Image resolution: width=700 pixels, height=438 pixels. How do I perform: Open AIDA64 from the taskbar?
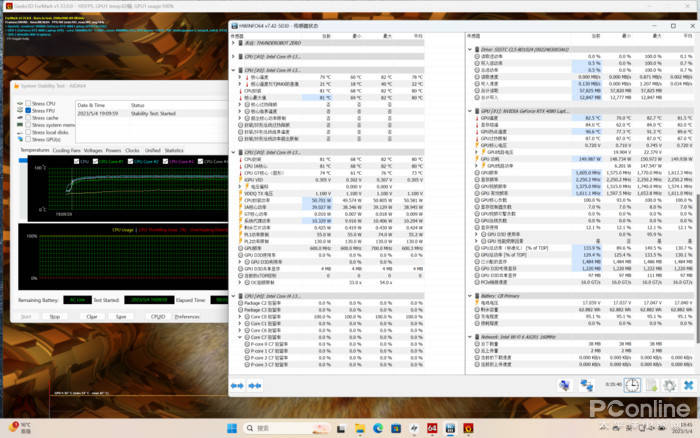click(432, 428)
